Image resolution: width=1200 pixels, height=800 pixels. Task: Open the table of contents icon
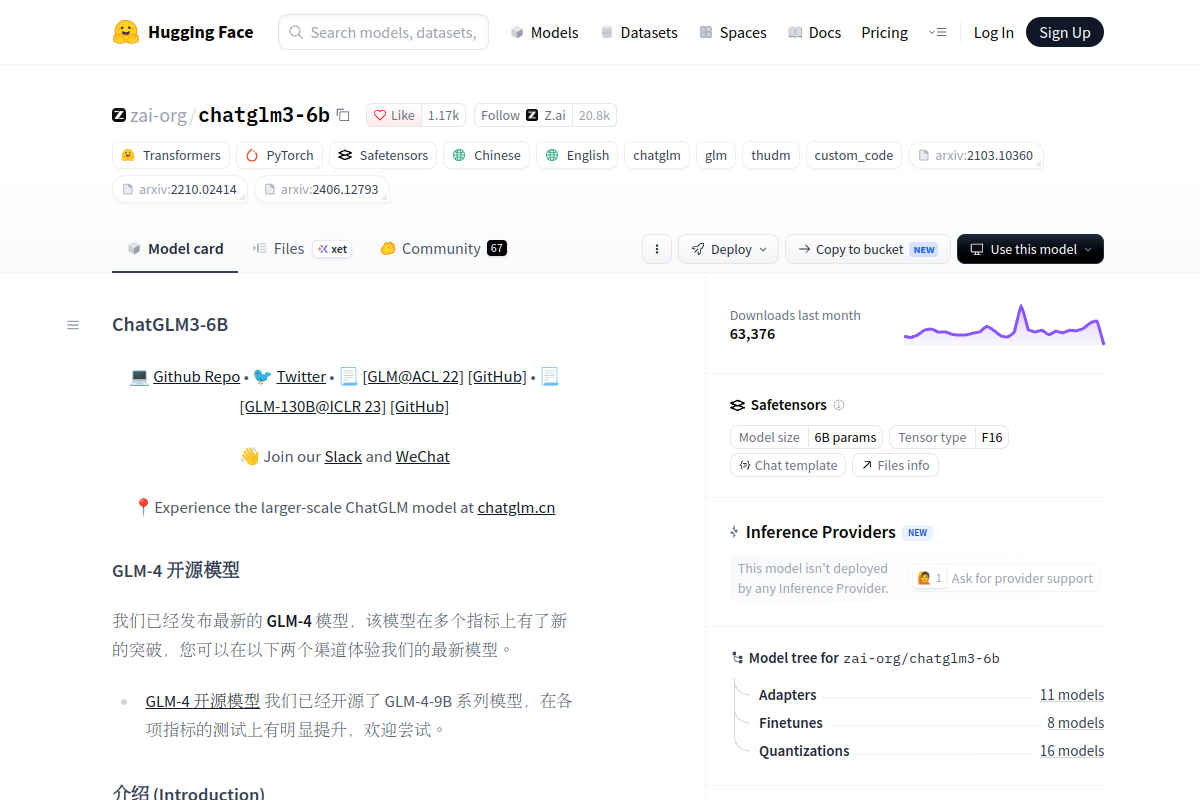coord(73,325)
